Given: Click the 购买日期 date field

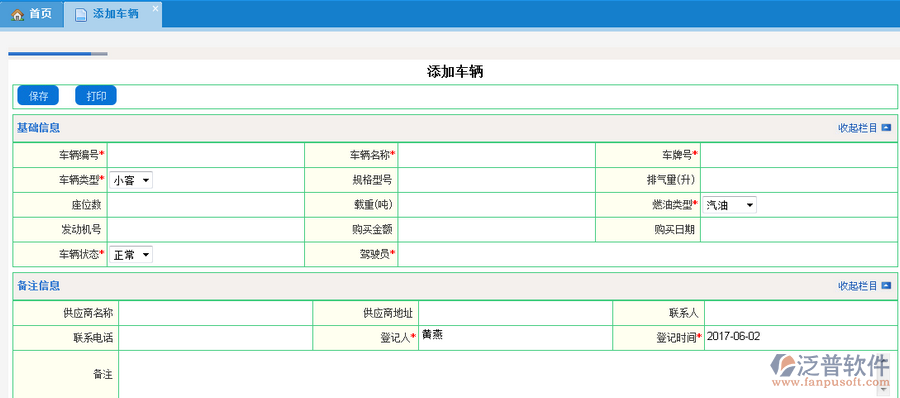Looking at the screenshot, I should [798, 230].
